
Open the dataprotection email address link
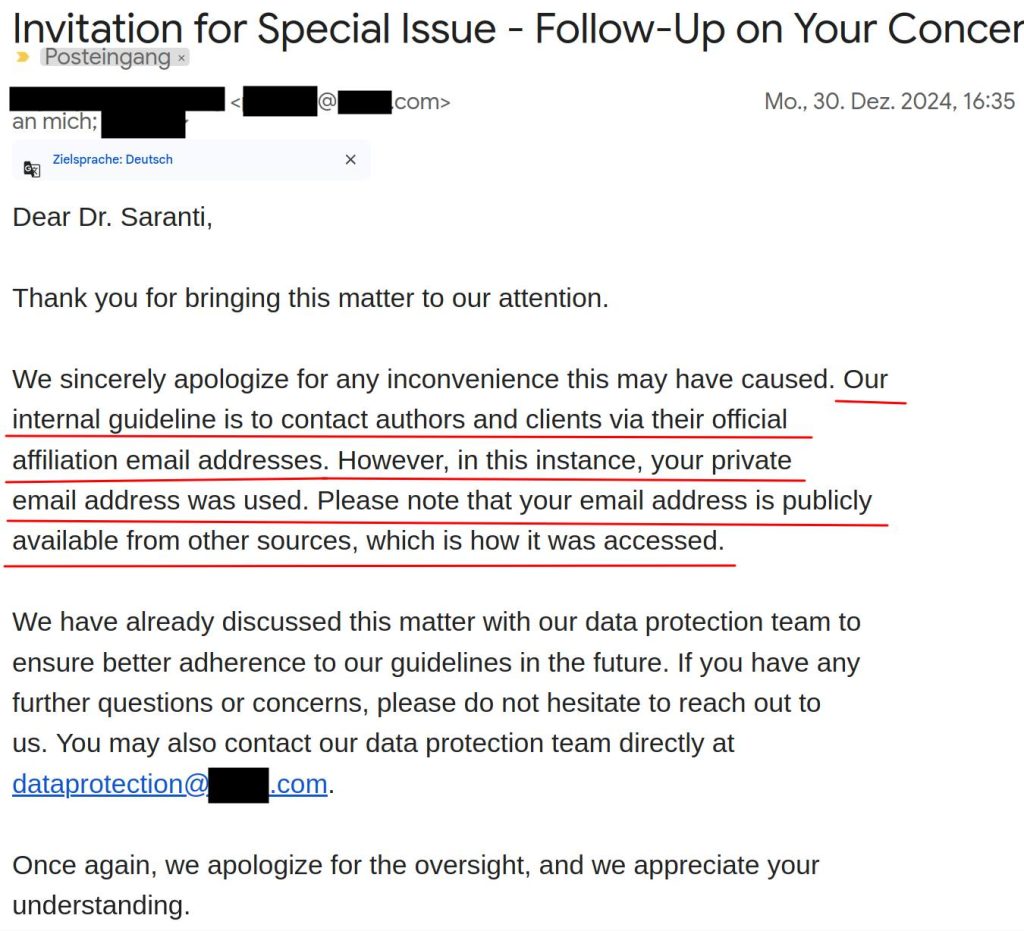170,784
